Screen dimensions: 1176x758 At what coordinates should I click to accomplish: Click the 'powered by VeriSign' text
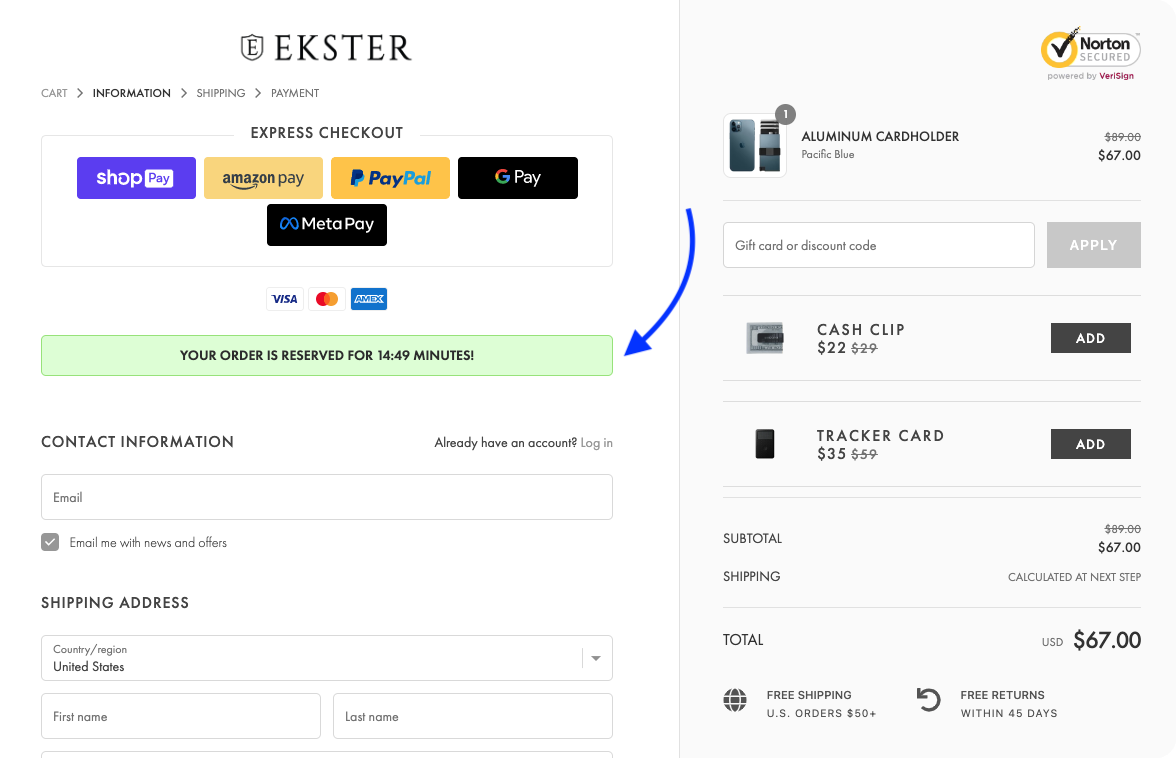[x=1090, y=76]
